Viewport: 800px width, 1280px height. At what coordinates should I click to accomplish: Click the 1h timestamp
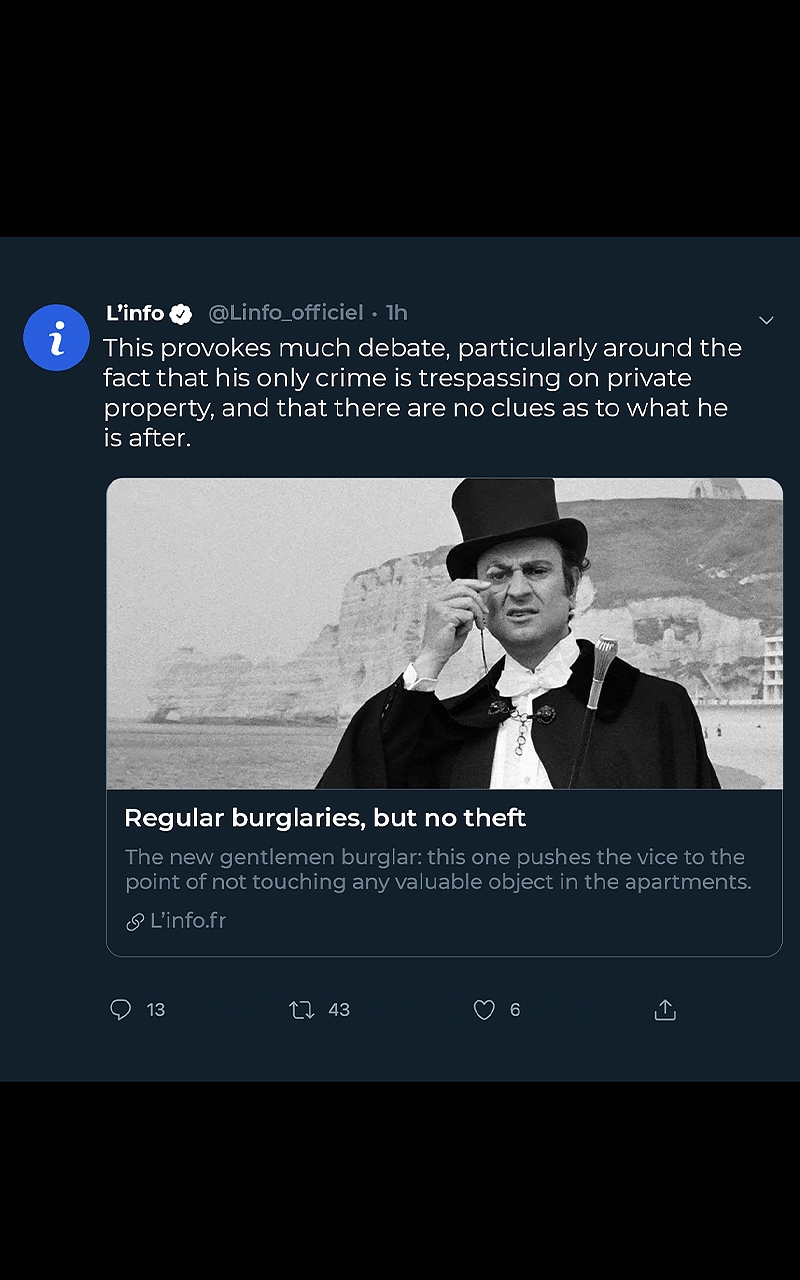pos(397,313)
